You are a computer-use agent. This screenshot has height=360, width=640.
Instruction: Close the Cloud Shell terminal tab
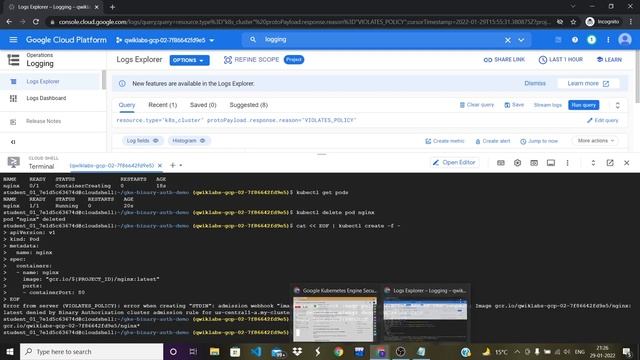coord(160,165)
